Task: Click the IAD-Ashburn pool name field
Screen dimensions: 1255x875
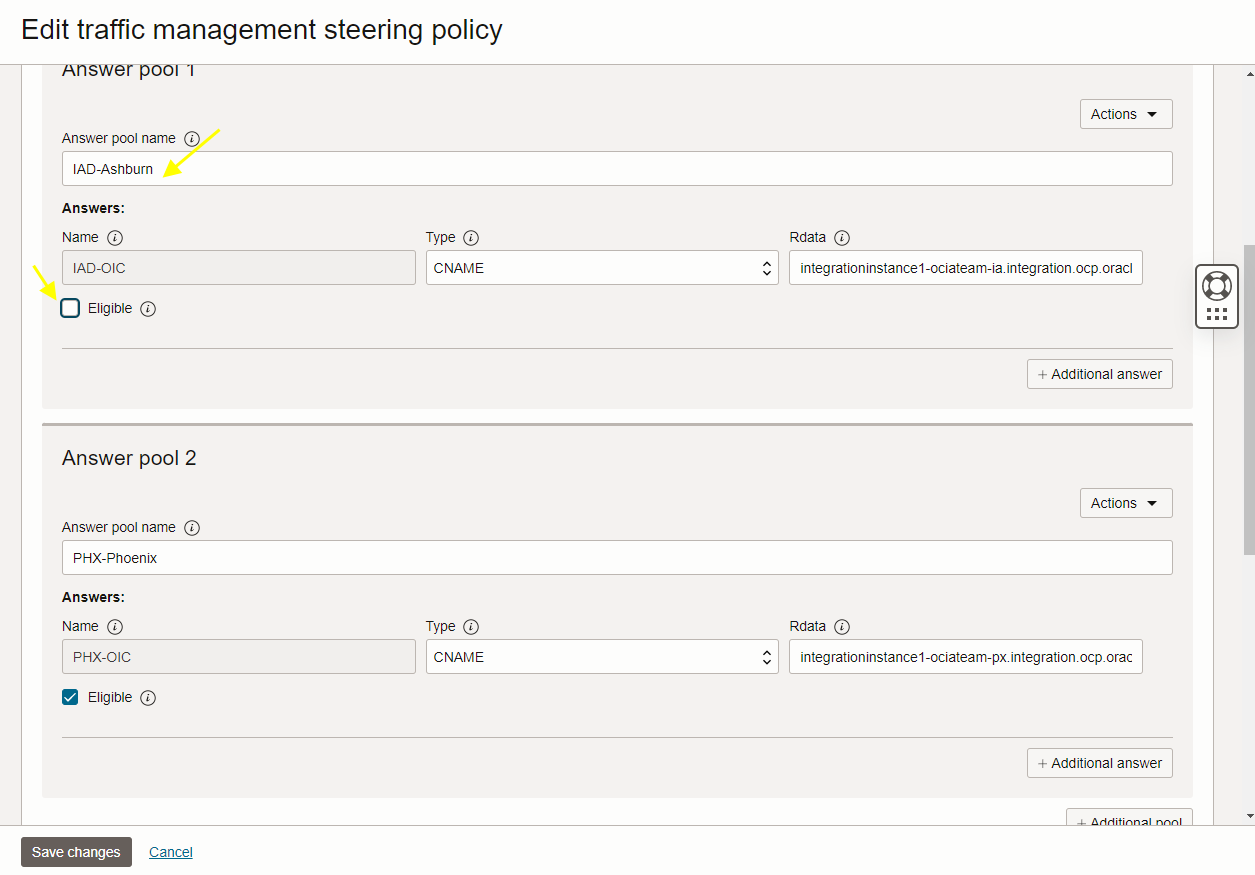Action: (x=617, y=169)
